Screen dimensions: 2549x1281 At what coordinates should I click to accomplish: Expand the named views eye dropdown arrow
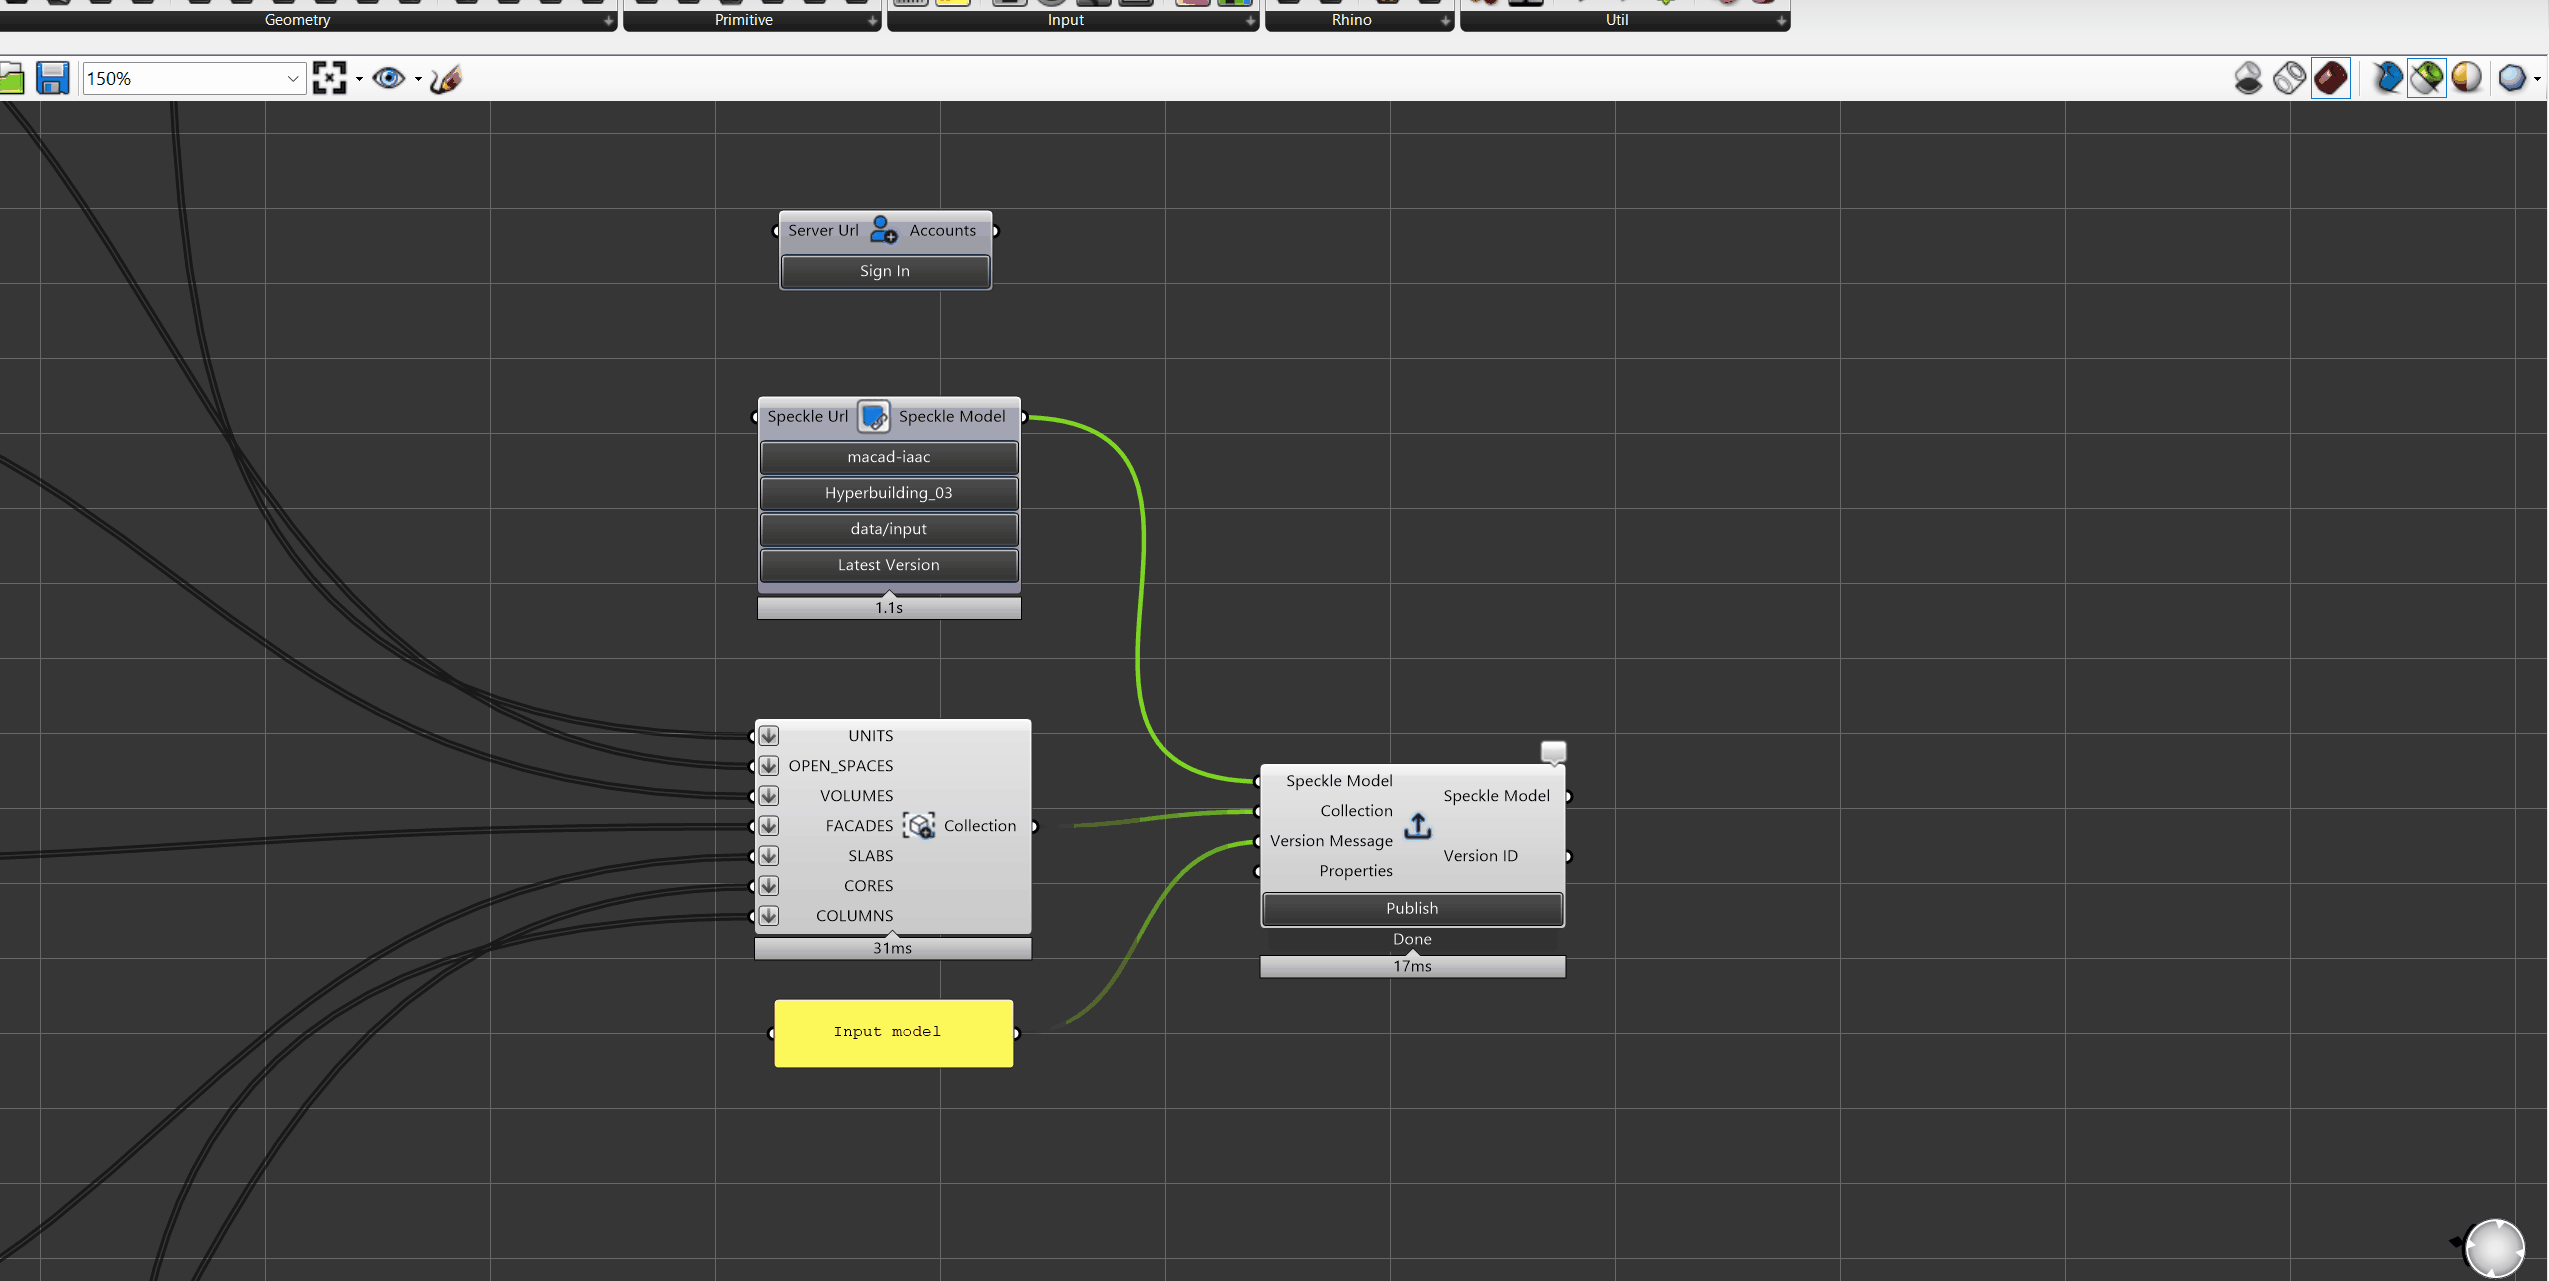[x=418, y=79]
